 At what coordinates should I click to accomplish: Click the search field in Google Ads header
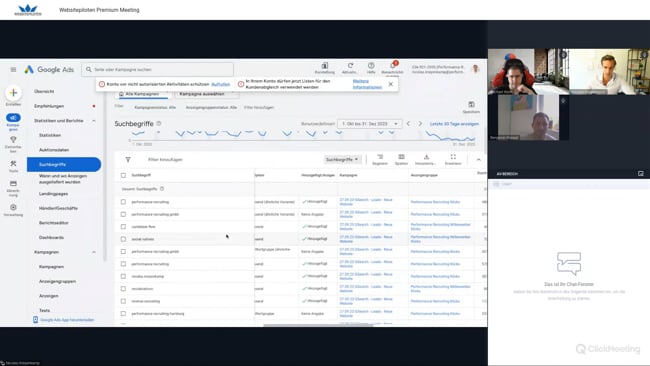pos(158,70)
